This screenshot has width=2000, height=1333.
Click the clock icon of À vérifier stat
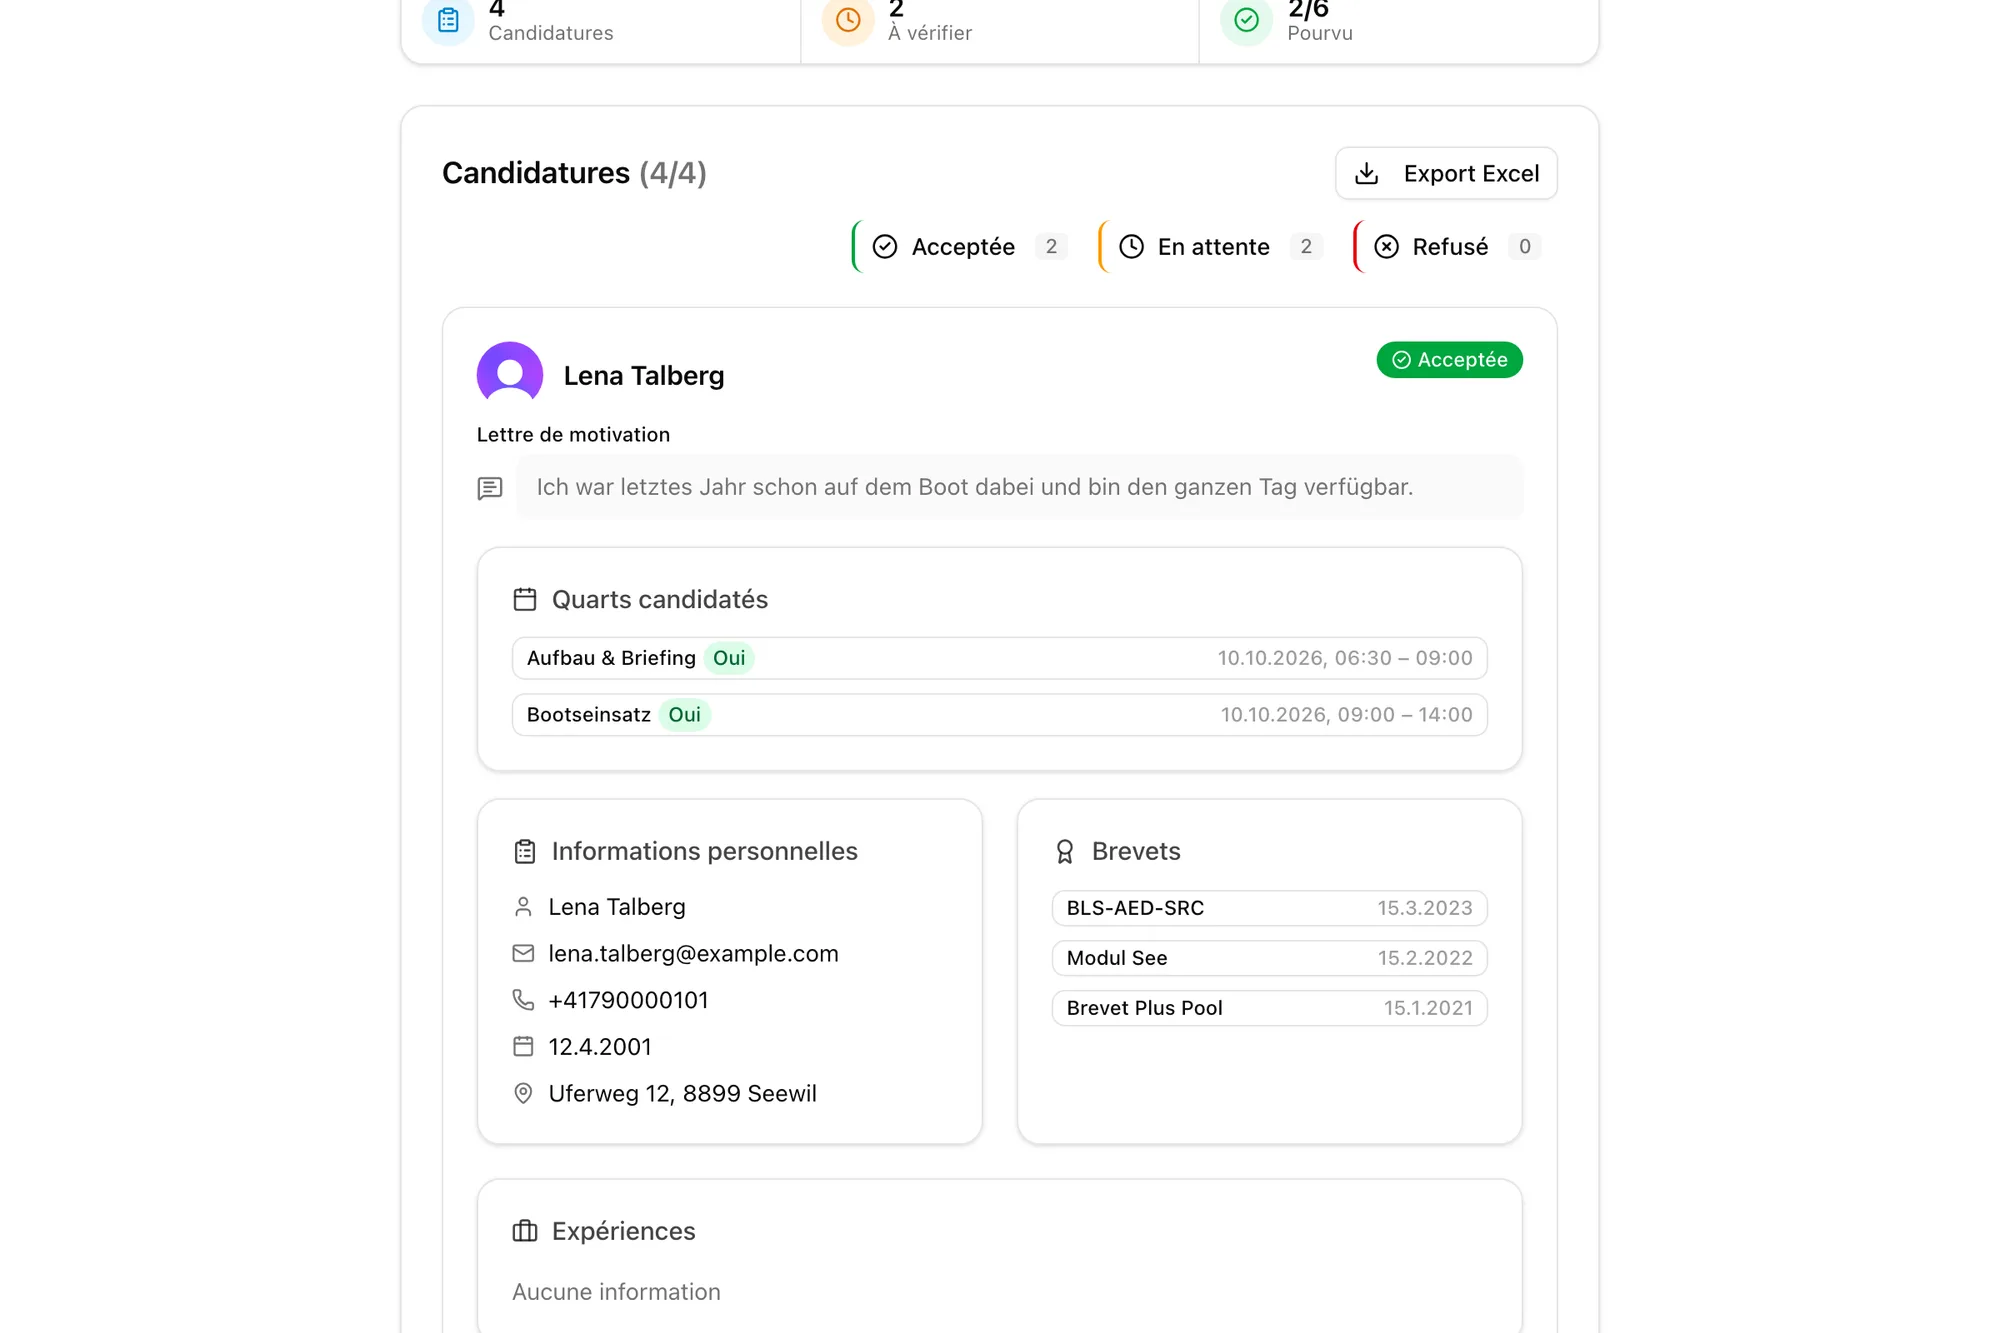pyautogui.click(x=848, y=20)
